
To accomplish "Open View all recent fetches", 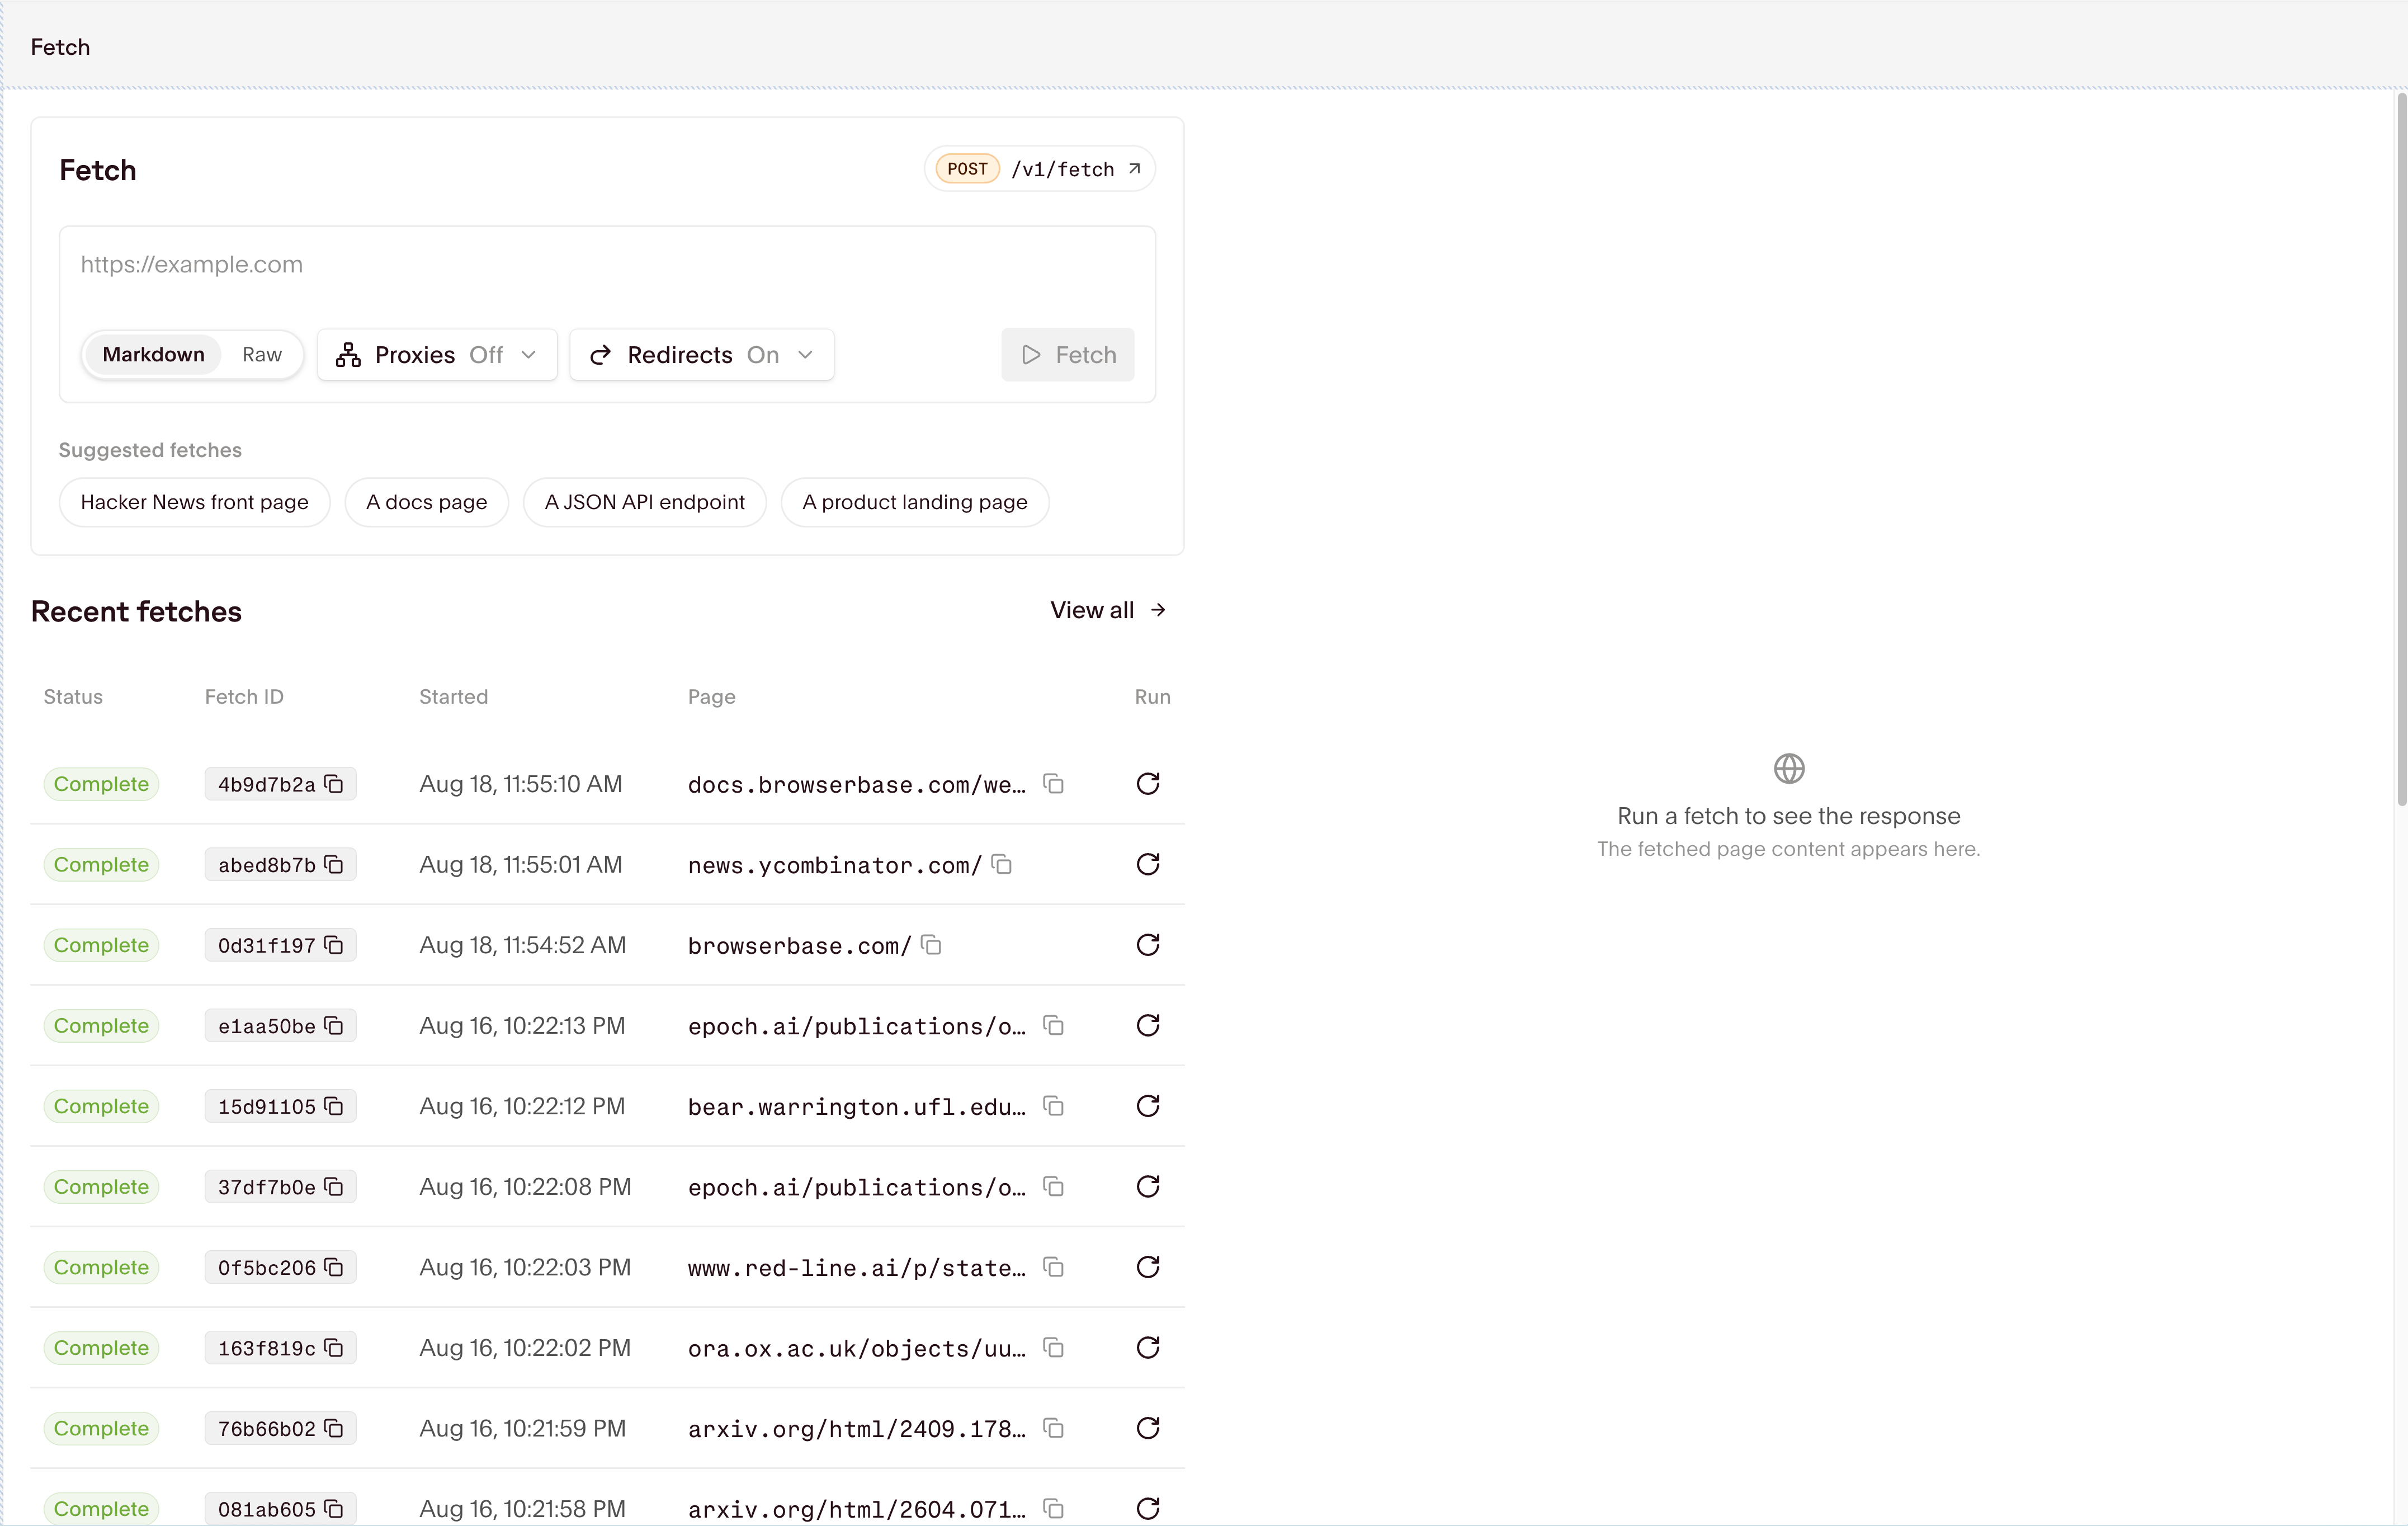I will pyautogui.click(x=1108, y=610).
